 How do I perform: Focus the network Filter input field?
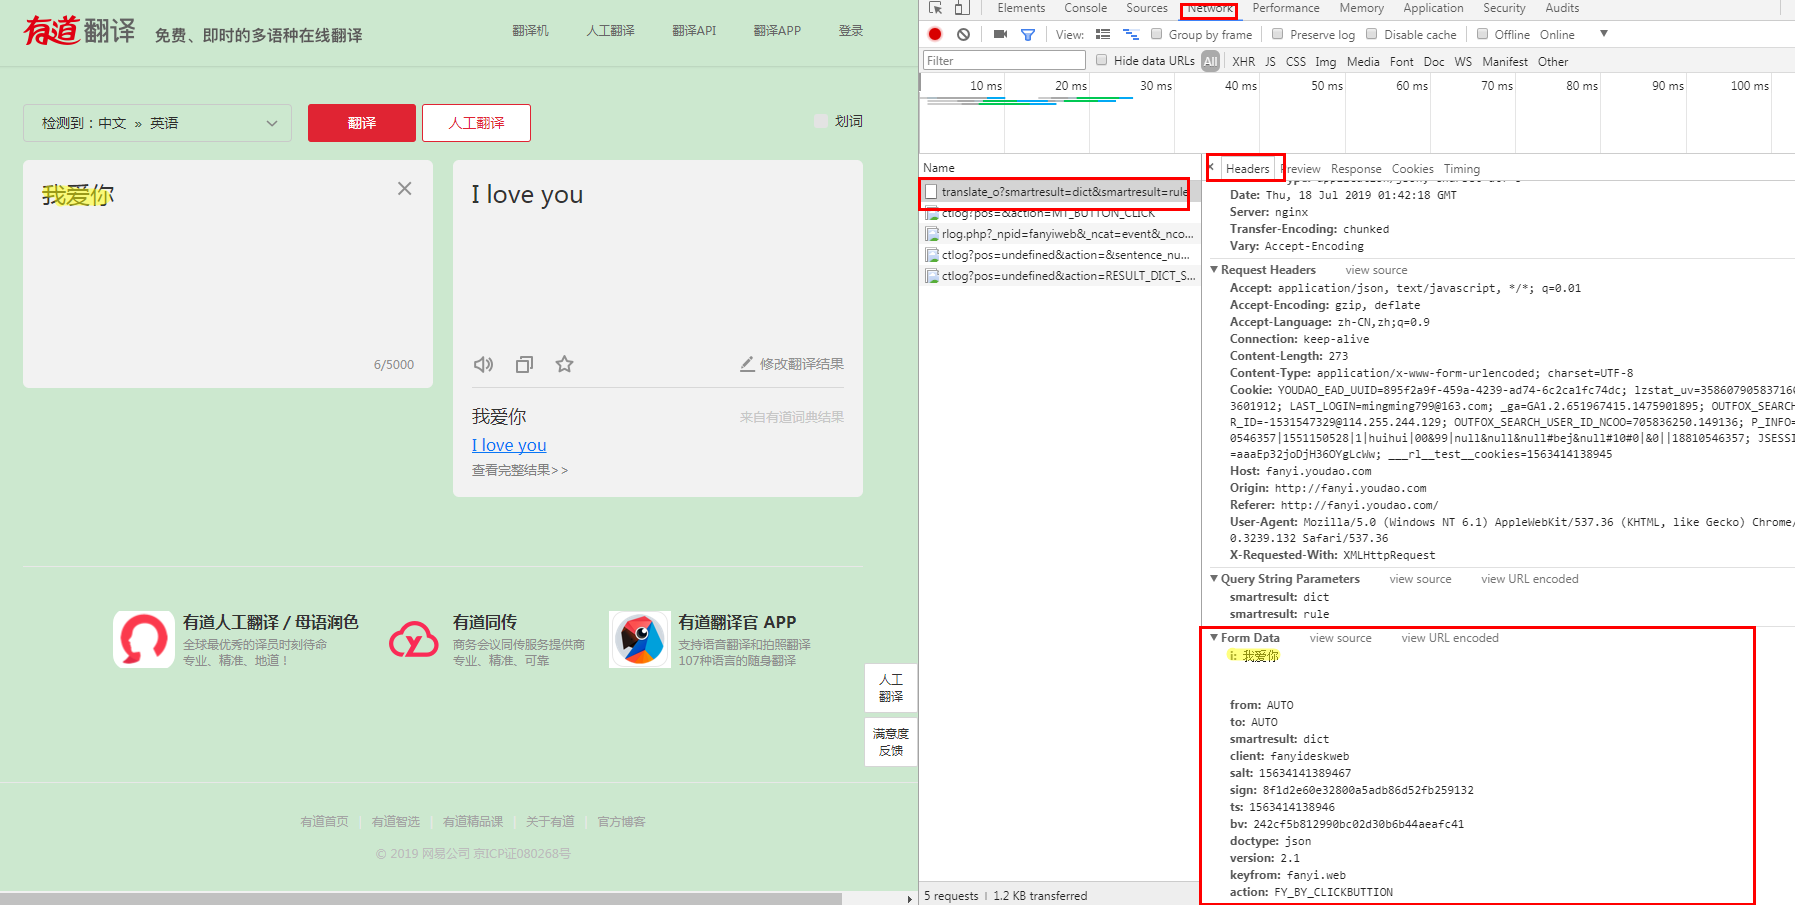pyautogui.click(x=1004, y=61)
